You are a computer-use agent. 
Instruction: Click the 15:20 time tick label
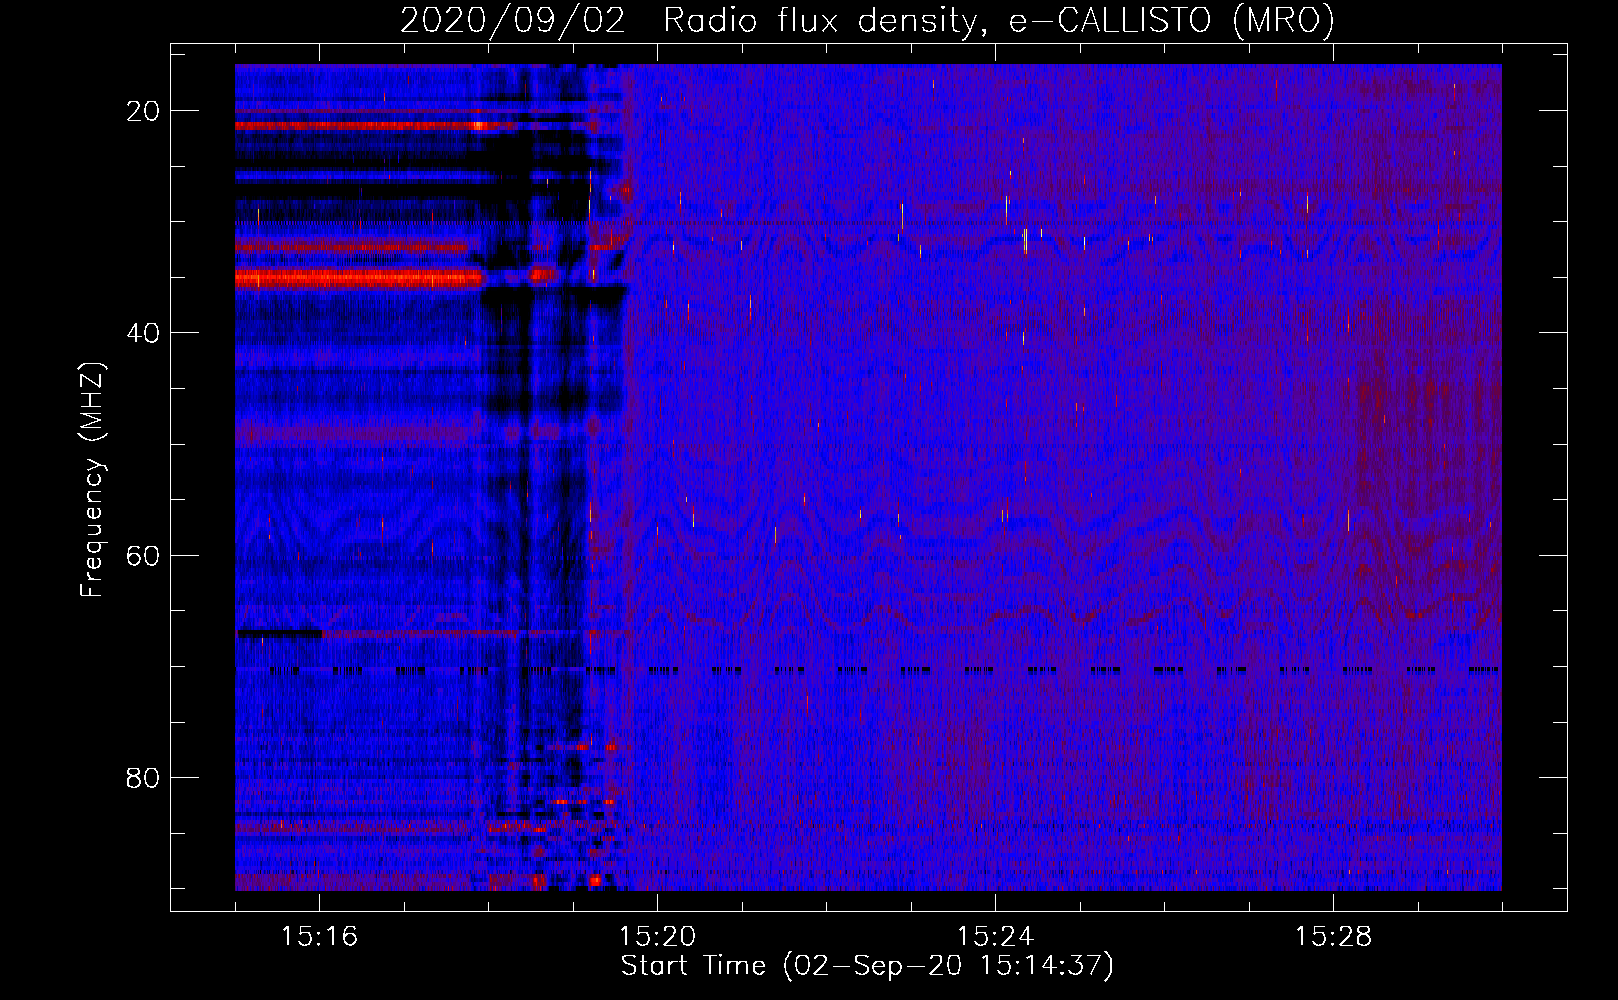pos(657,937)
